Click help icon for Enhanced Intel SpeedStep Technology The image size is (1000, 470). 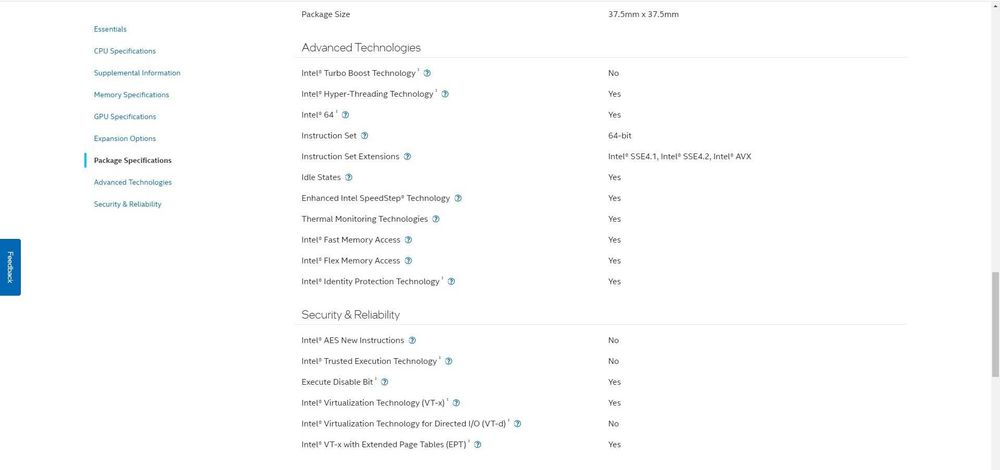(x=458, y=199)
